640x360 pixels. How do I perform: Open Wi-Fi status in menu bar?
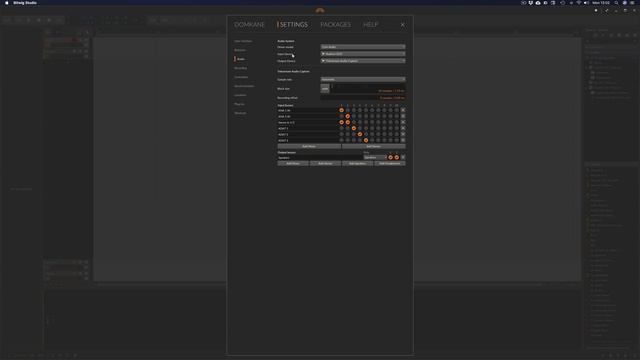[578, 3]
